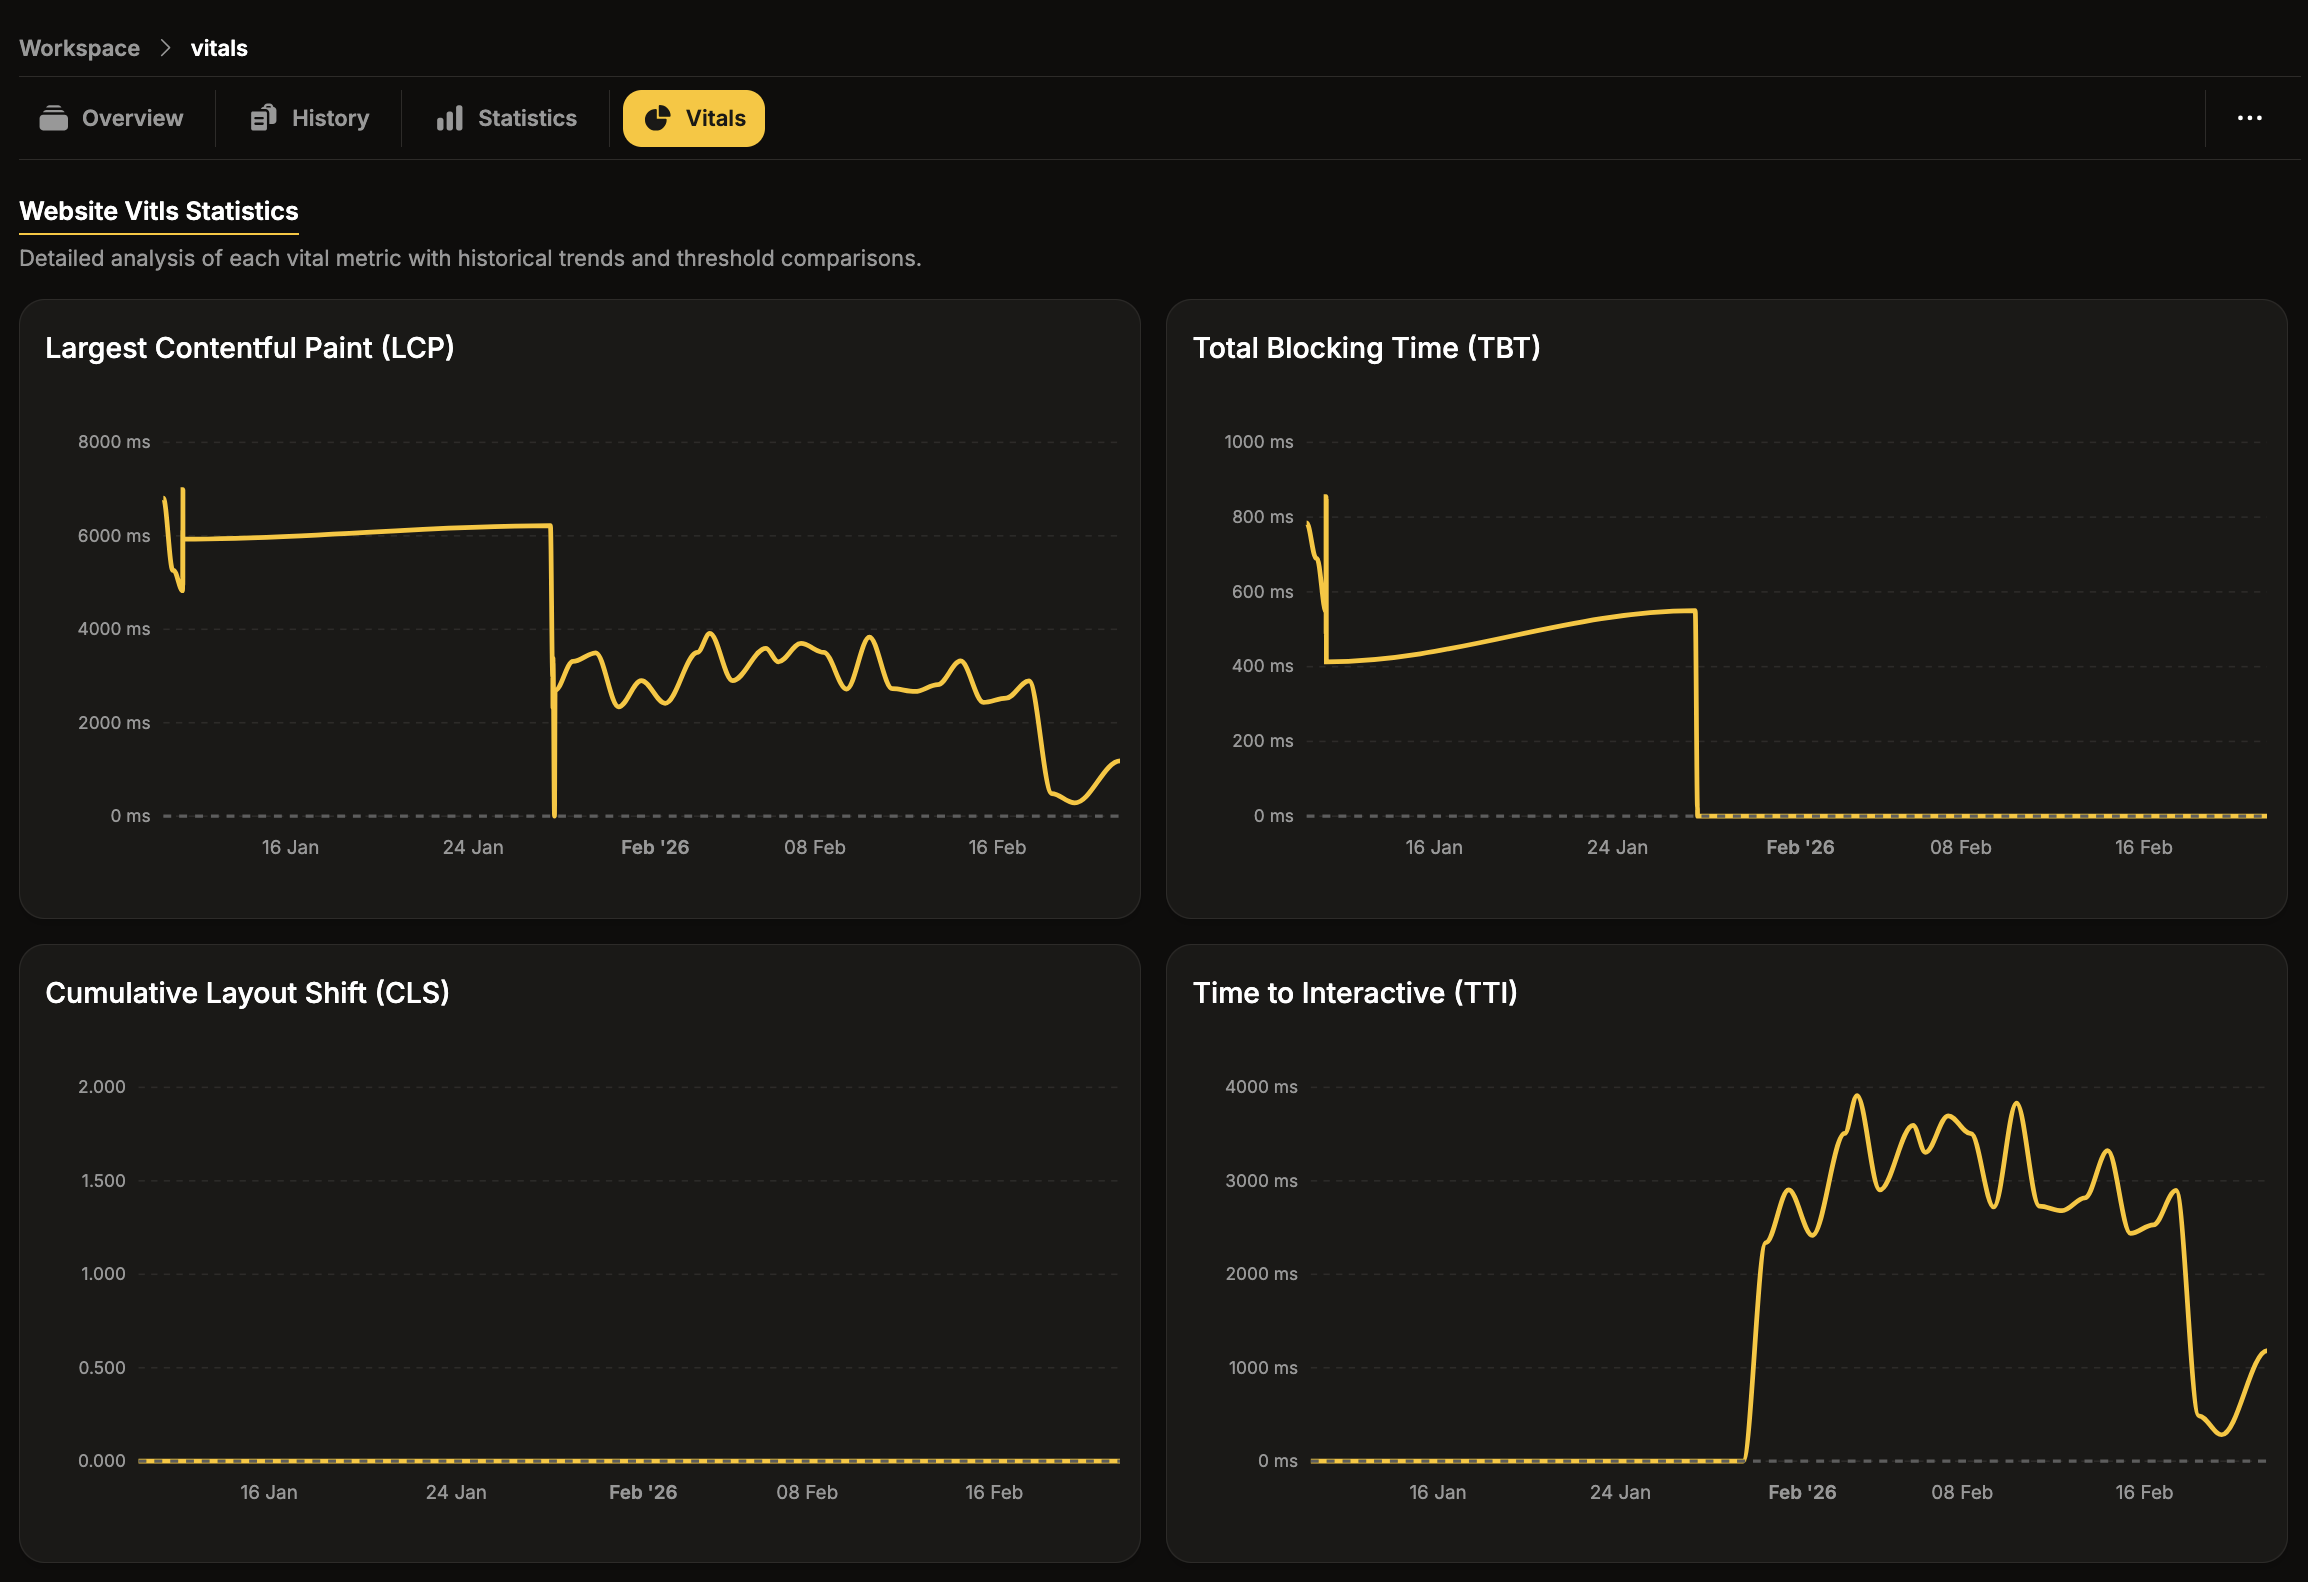Open the Statistics tab
The image size is (2308, 1582).
(506, 118)
